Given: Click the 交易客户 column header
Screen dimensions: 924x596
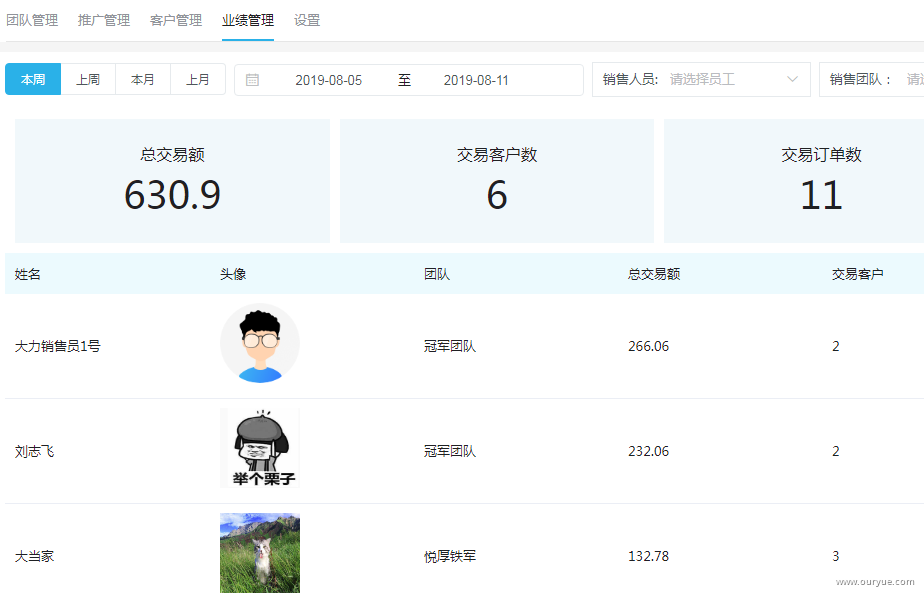Looking at the screenshot, I should [x=857, y=274].
